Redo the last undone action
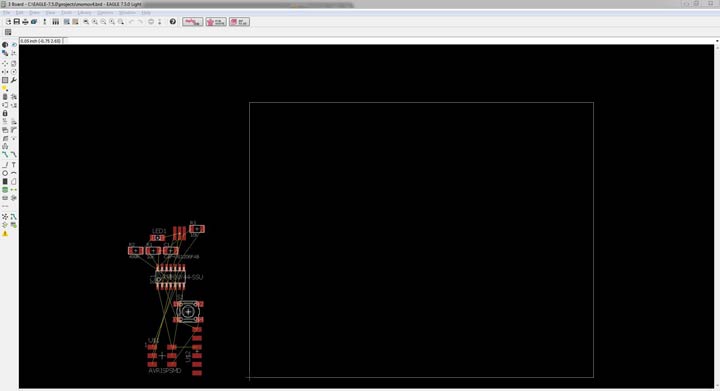The image size is (720, 391). click(141, 22)
